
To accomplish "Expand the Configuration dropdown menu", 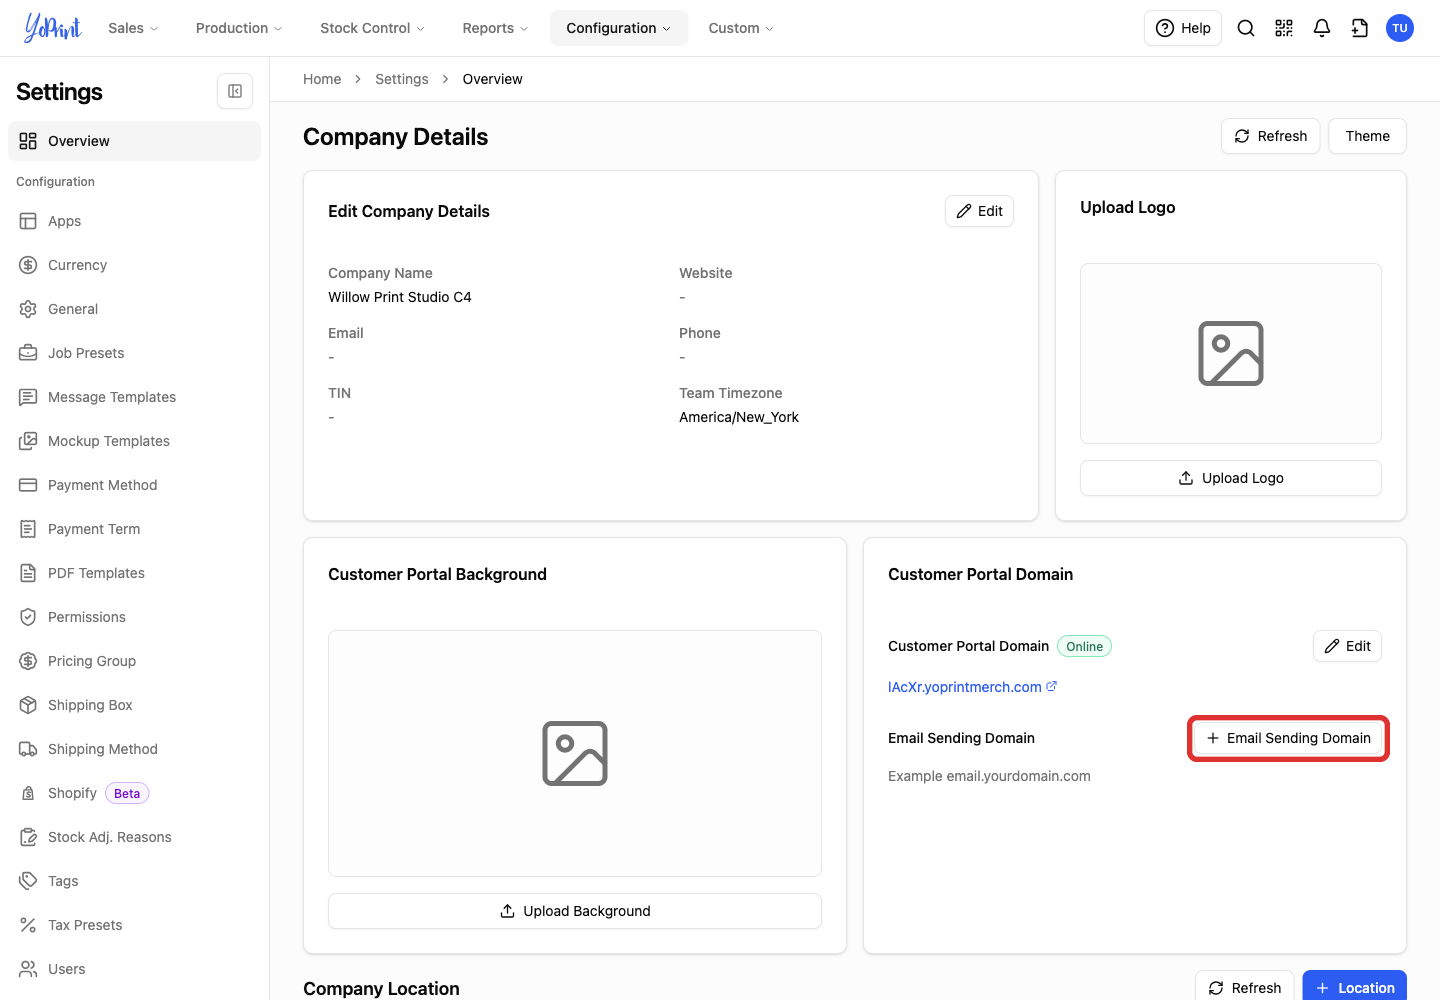I will pos(619,28).
